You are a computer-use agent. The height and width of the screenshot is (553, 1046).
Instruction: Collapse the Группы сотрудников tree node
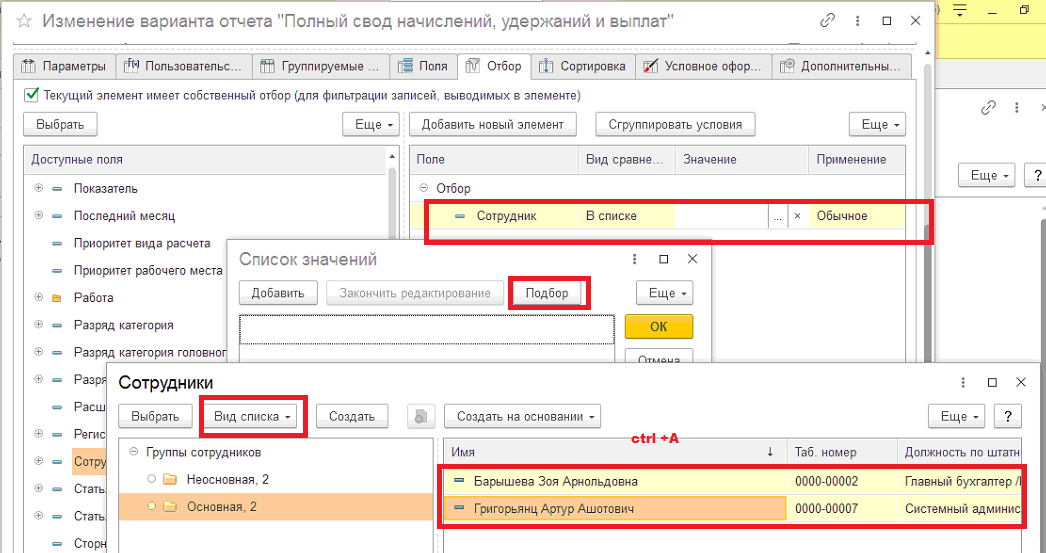[x=132, y=452]
